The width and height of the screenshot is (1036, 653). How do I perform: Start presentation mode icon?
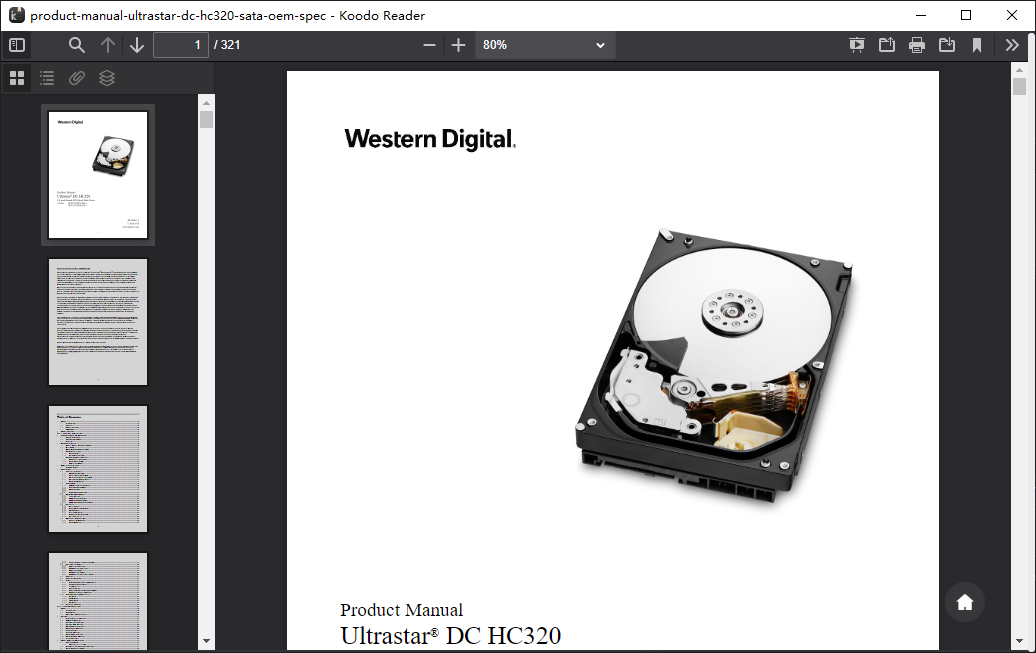click(857, 45)
